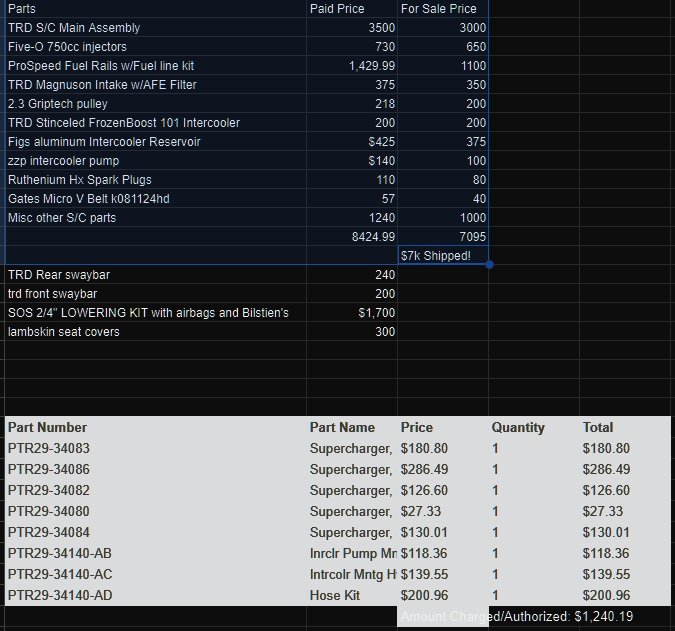Screen dimensions: 675x631
Task: Select the '$27.33' price cell
Action: tap(443, 511)
